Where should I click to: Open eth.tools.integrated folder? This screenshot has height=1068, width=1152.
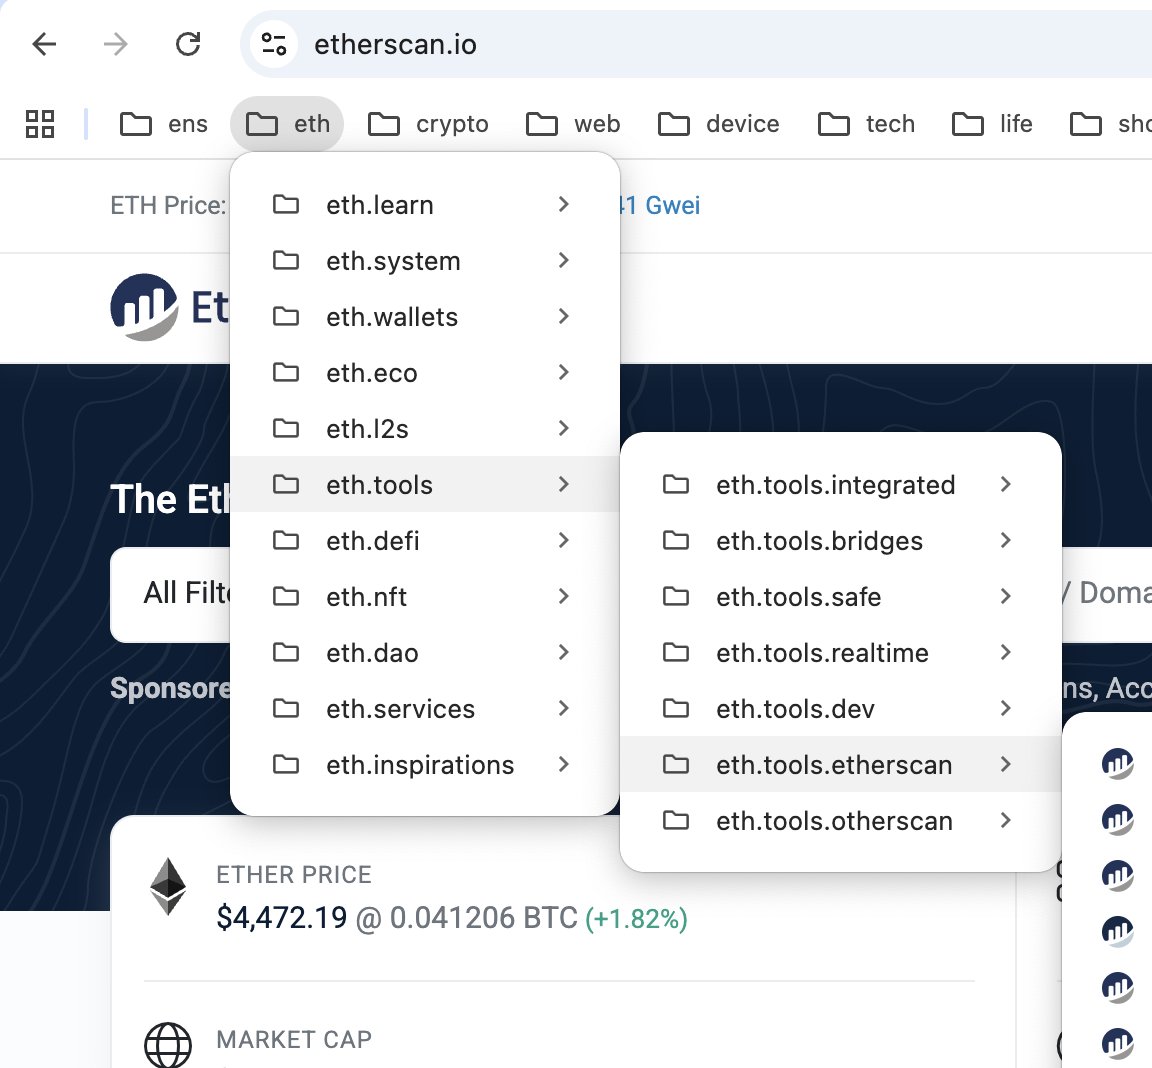[x=840, y=484]
